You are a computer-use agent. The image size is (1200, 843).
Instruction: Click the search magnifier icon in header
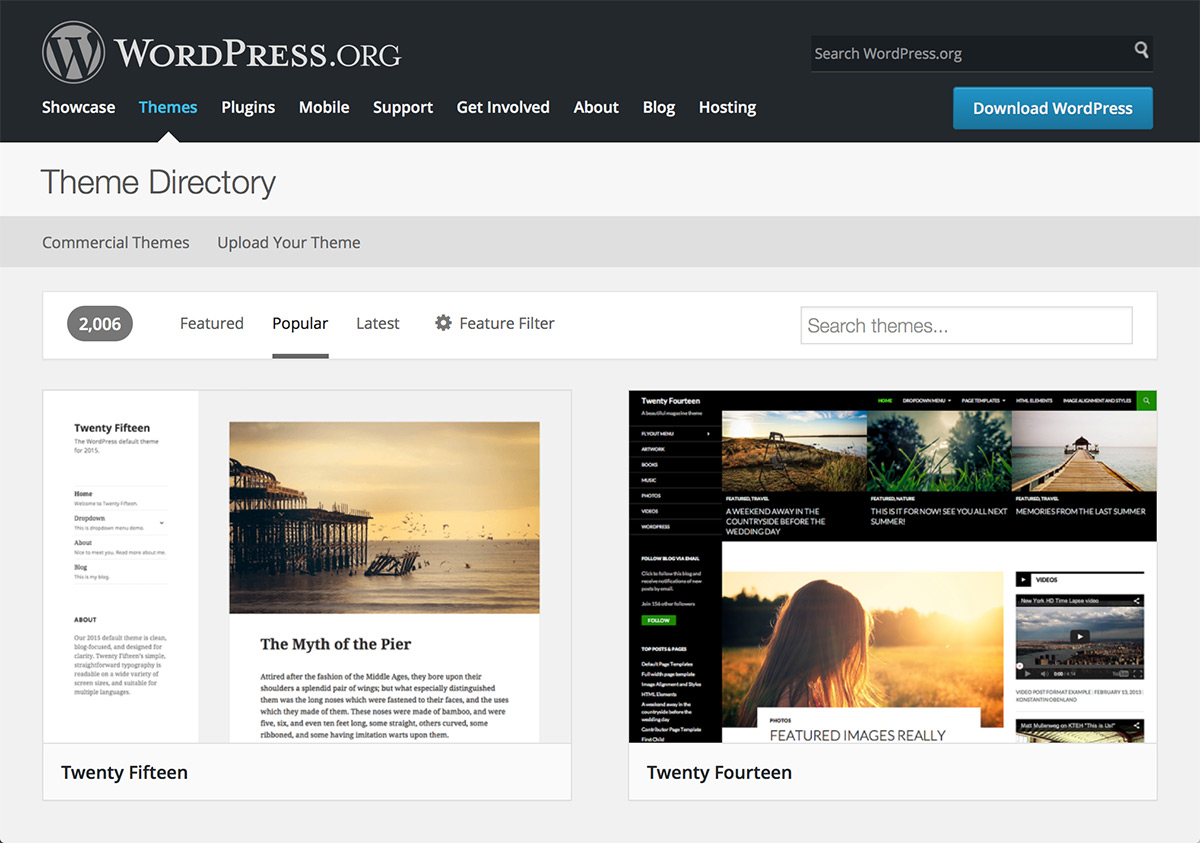(x=1141, y=51)
